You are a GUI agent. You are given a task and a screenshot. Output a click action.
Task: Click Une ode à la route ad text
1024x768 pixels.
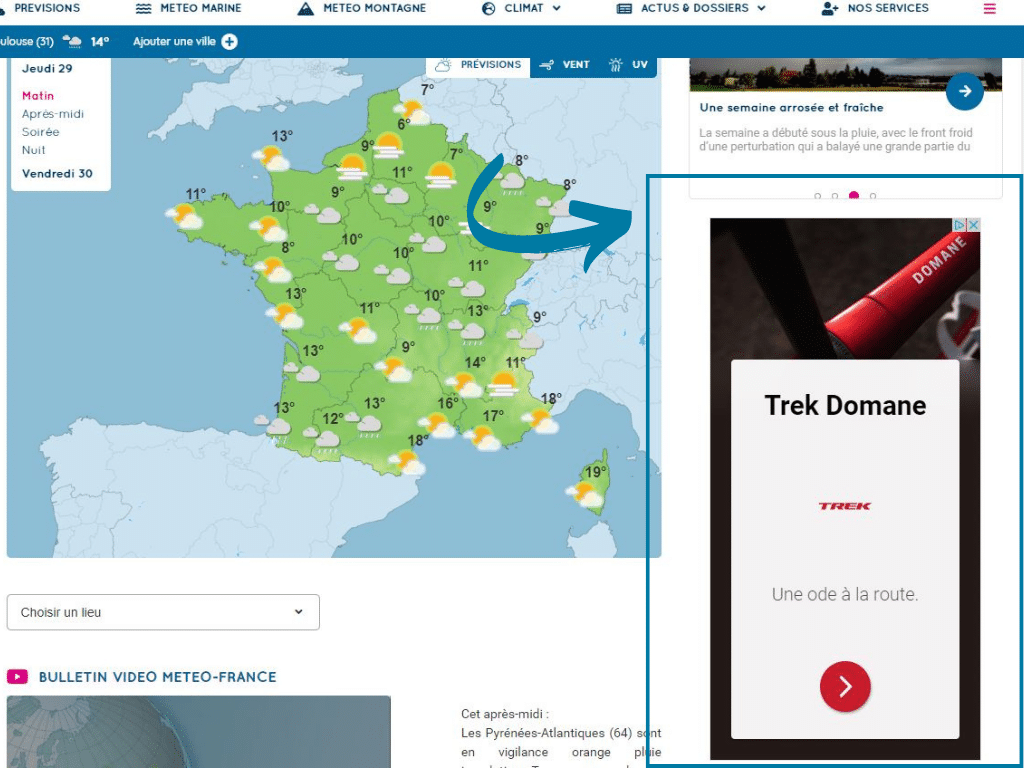click(845, 594)
